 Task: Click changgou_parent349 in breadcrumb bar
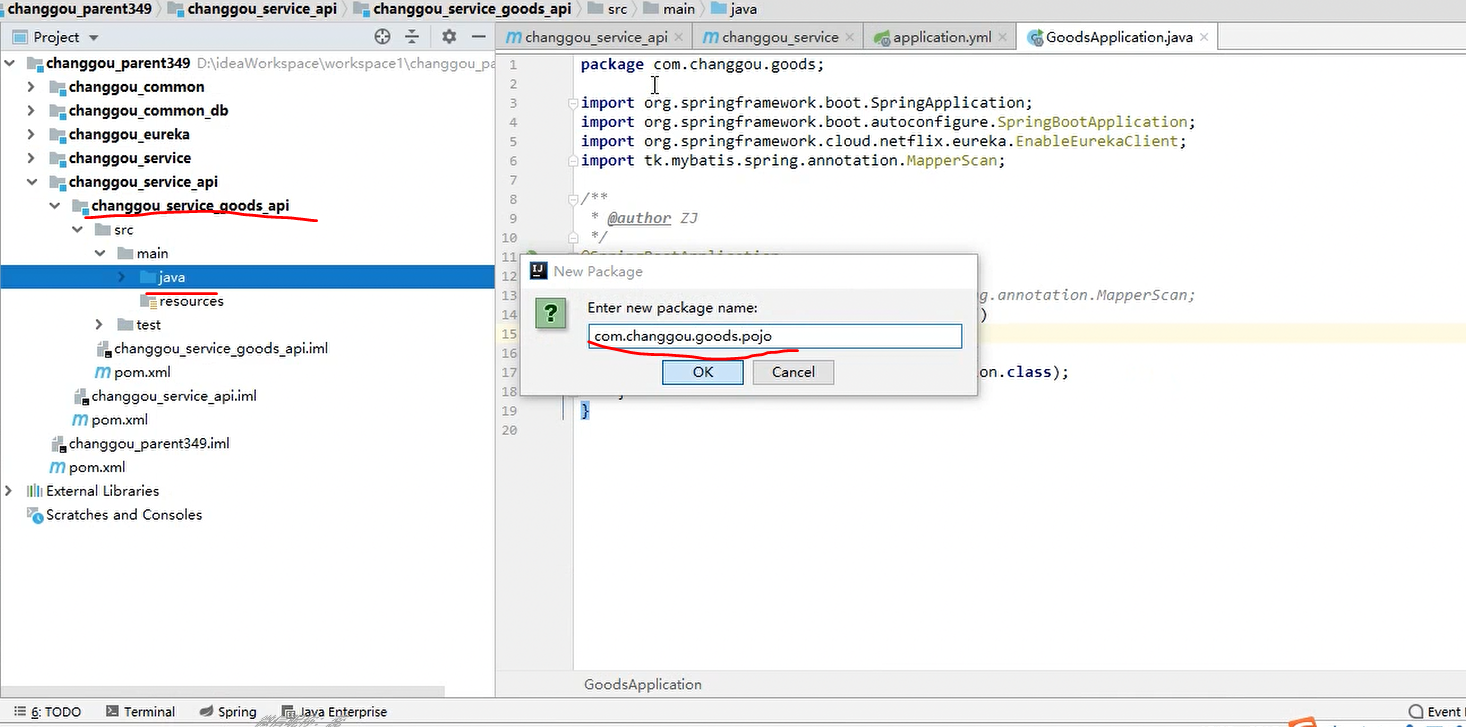(x=79, y=9)
